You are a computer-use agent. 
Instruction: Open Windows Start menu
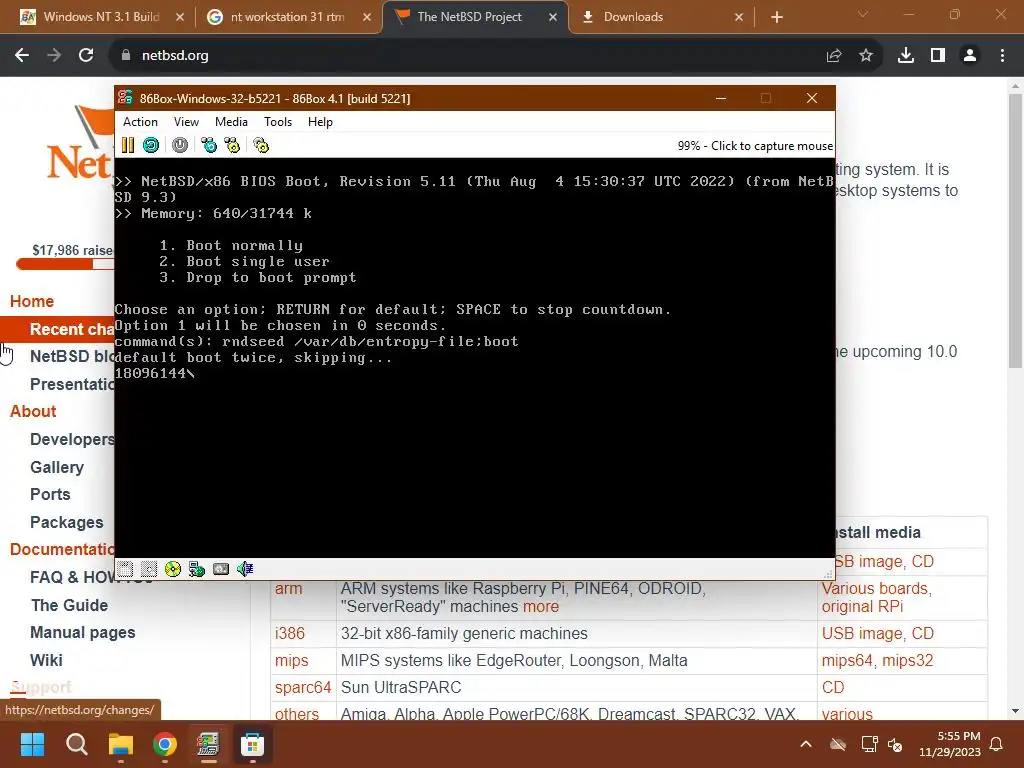point(32,744)
